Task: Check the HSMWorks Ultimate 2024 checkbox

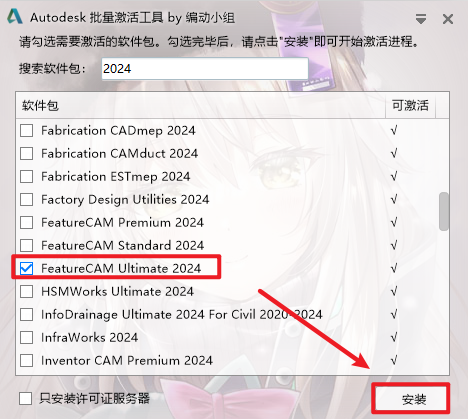Action: 26,291
